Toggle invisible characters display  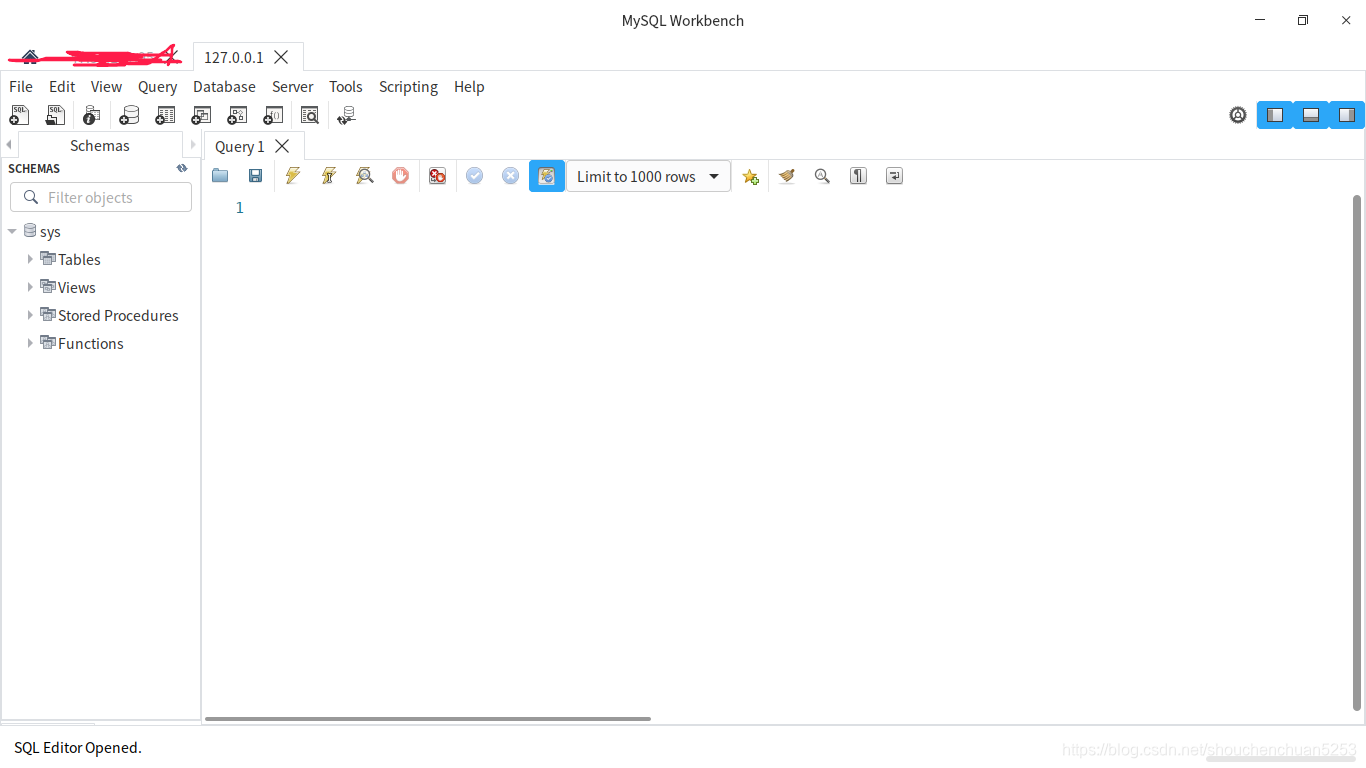858,176
